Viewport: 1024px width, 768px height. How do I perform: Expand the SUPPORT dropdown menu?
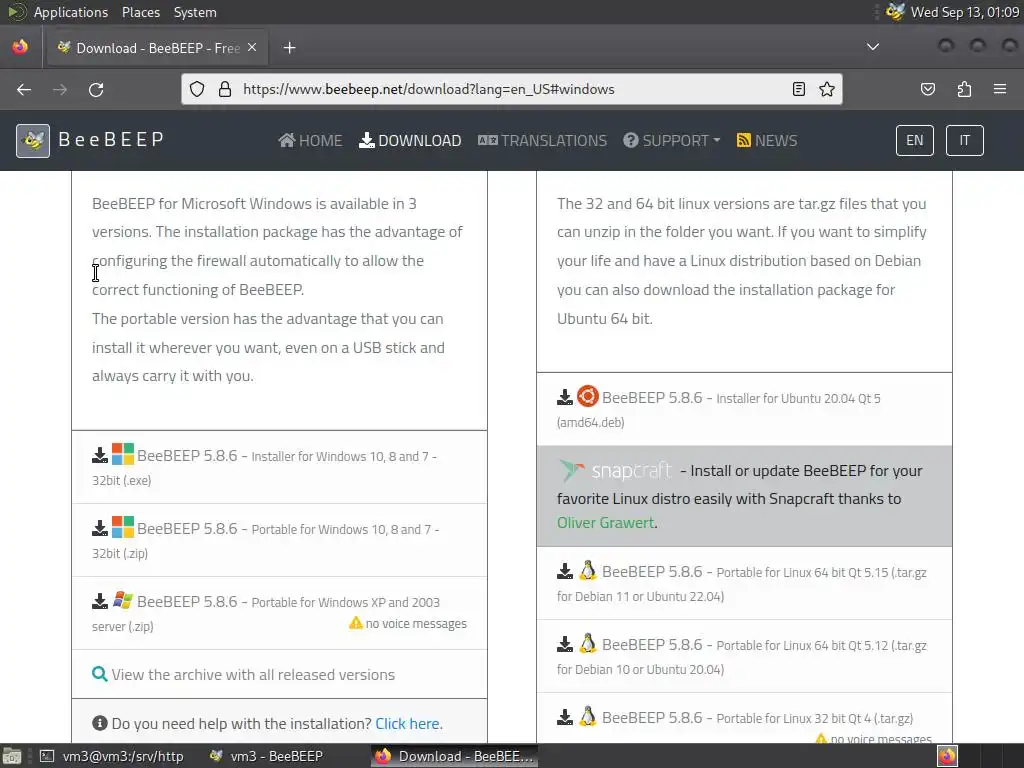tap(671, 140)
